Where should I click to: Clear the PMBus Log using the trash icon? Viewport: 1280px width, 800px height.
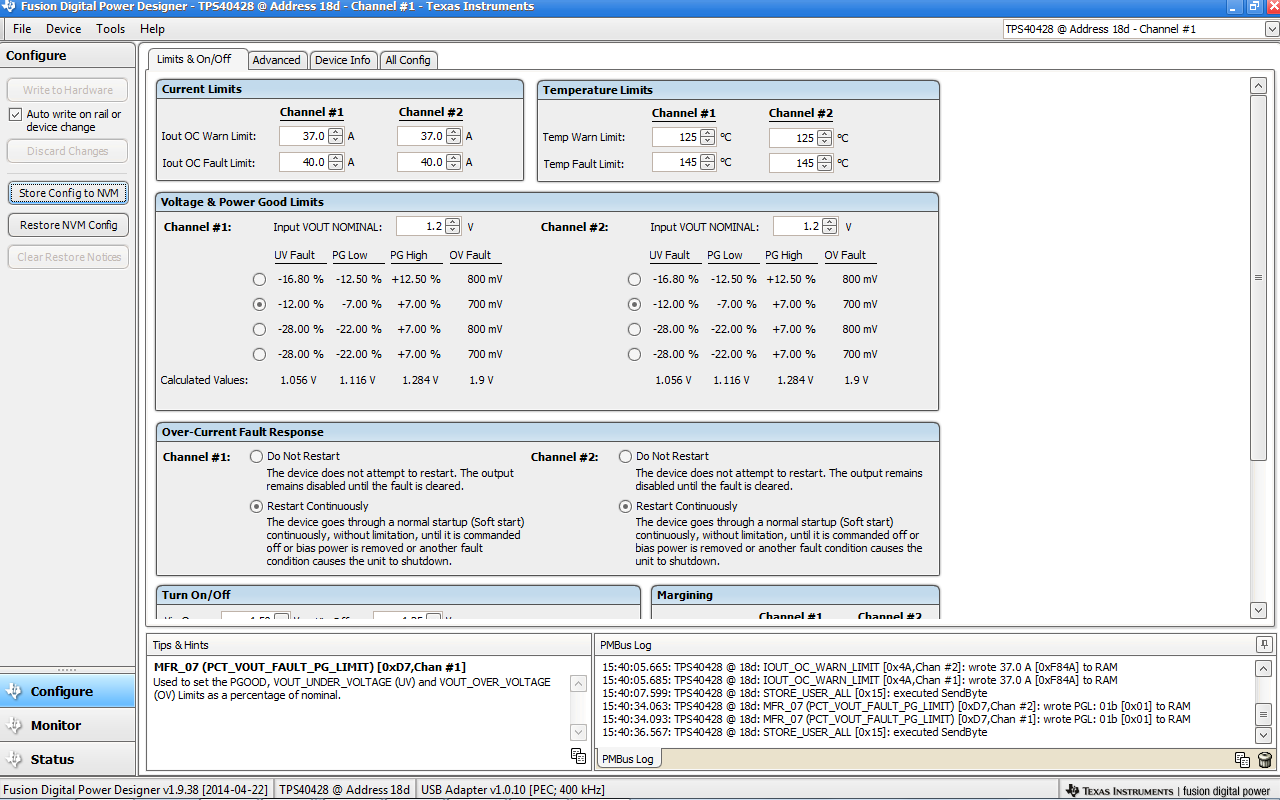(1265, 760)
